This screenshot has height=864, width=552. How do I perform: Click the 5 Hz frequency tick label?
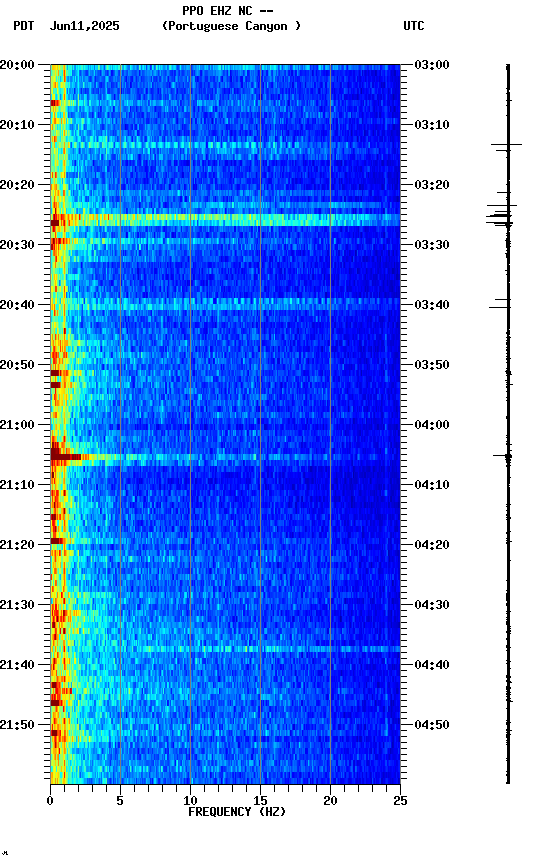point(120,801)
